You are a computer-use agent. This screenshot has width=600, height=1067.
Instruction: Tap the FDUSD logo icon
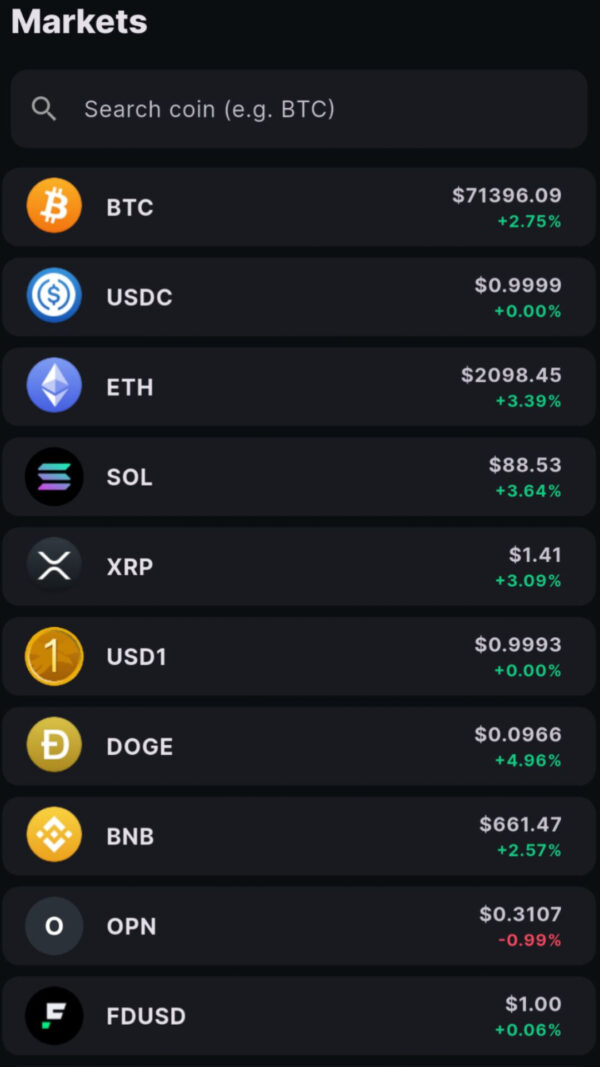[x=54, y=1016]
